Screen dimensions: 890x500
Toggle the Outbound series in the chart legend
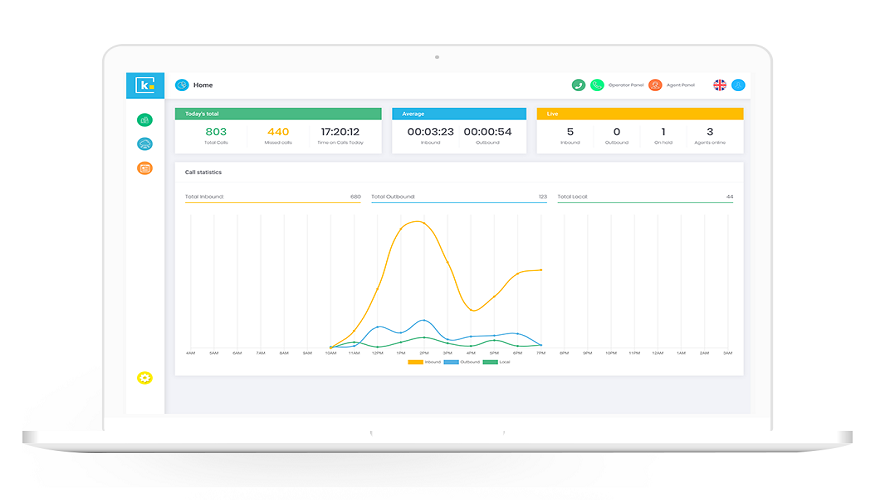462,362
